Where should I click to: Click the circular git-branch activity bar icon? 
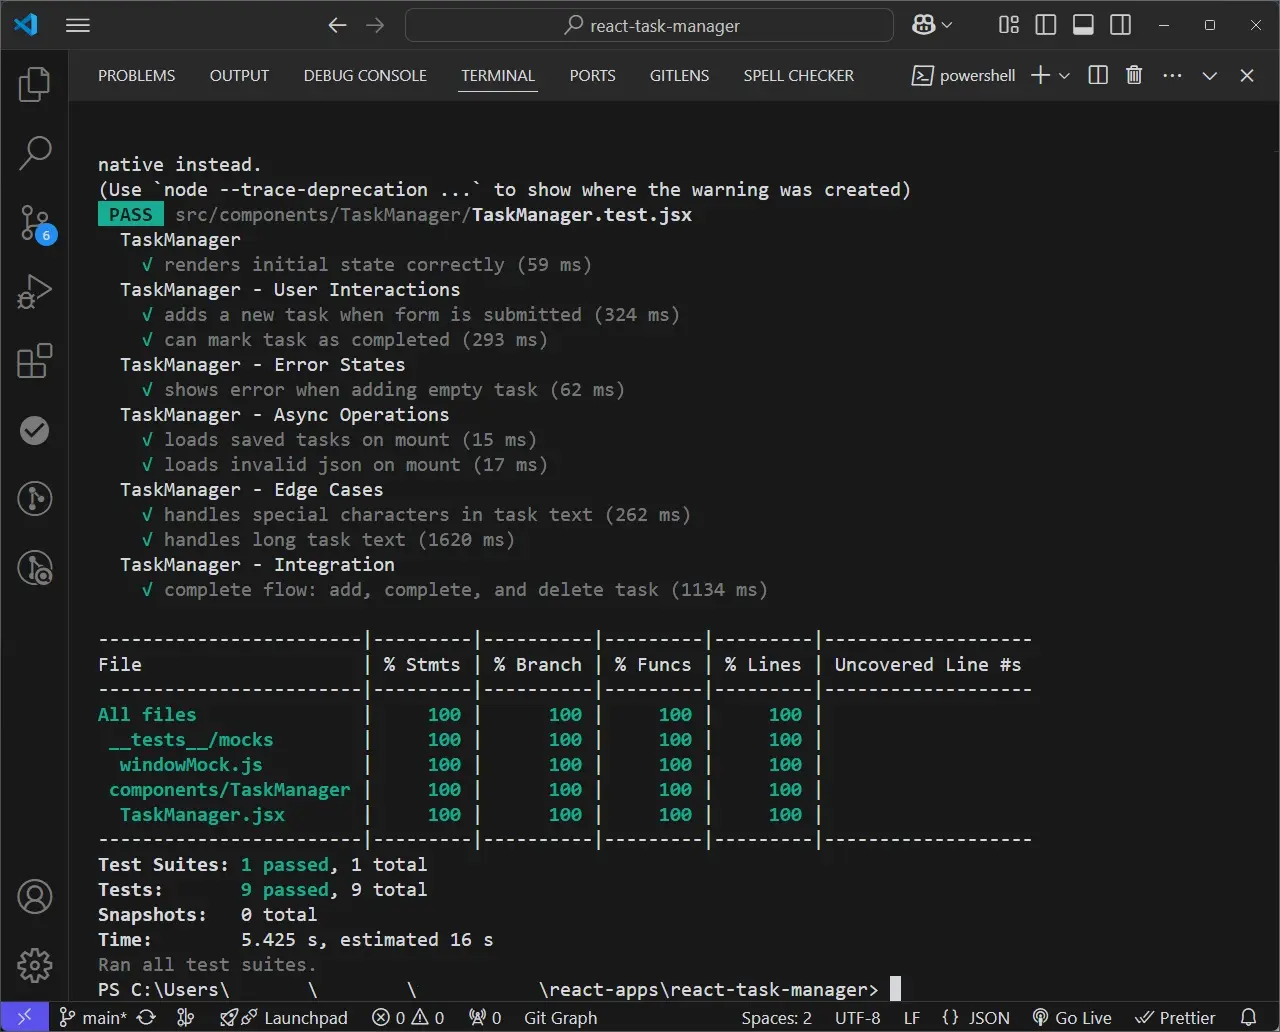(35, 498)
